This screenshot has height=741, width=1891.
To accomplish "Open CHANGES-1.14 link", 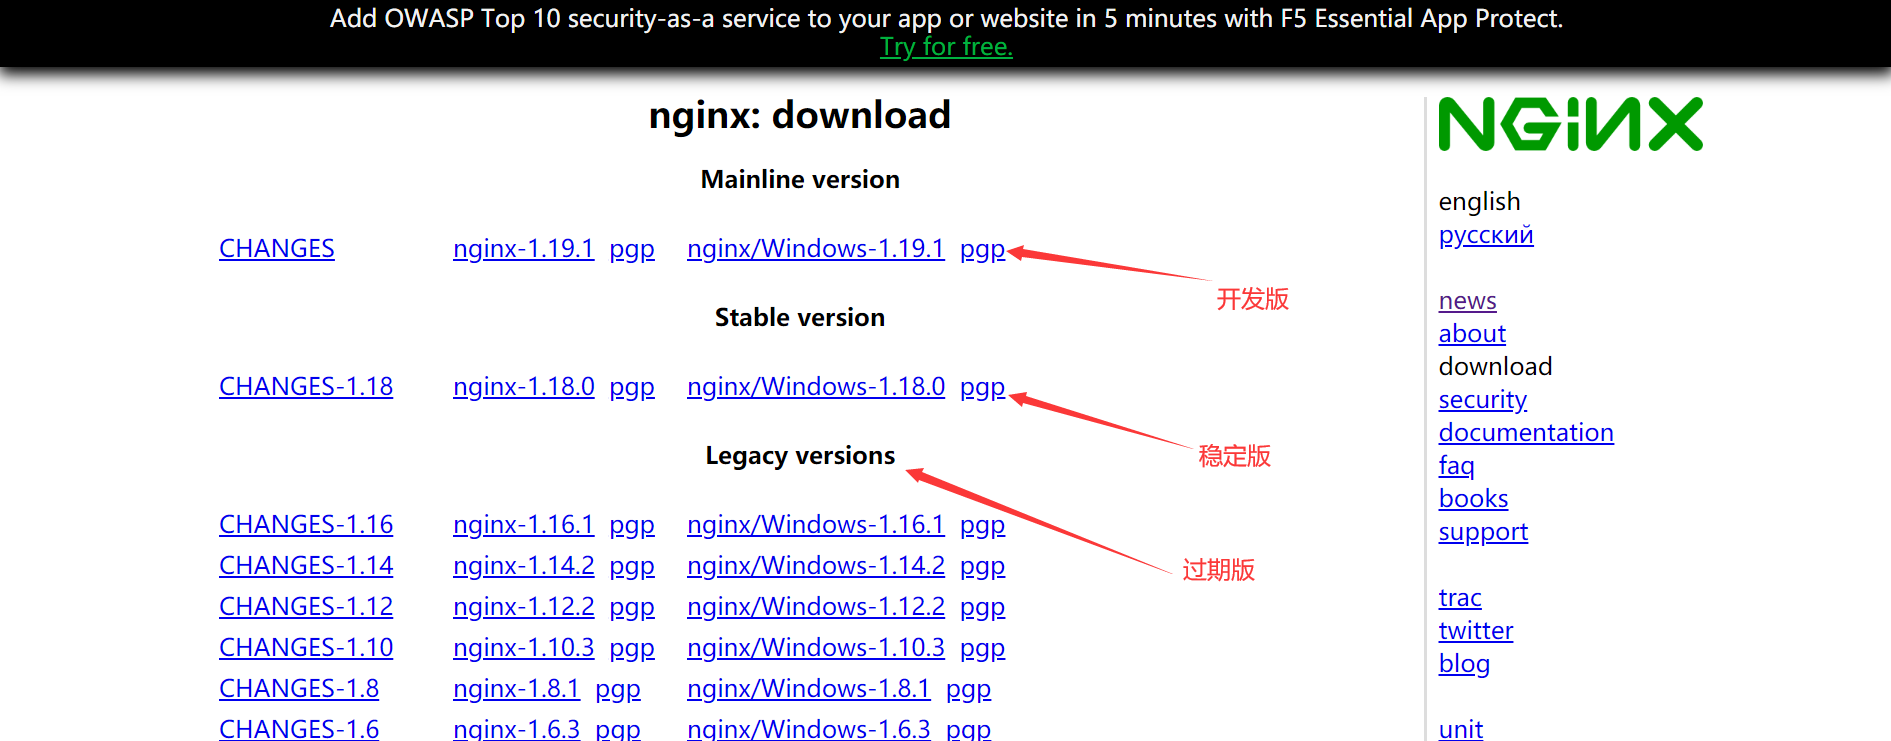I will tap(306, 565).
